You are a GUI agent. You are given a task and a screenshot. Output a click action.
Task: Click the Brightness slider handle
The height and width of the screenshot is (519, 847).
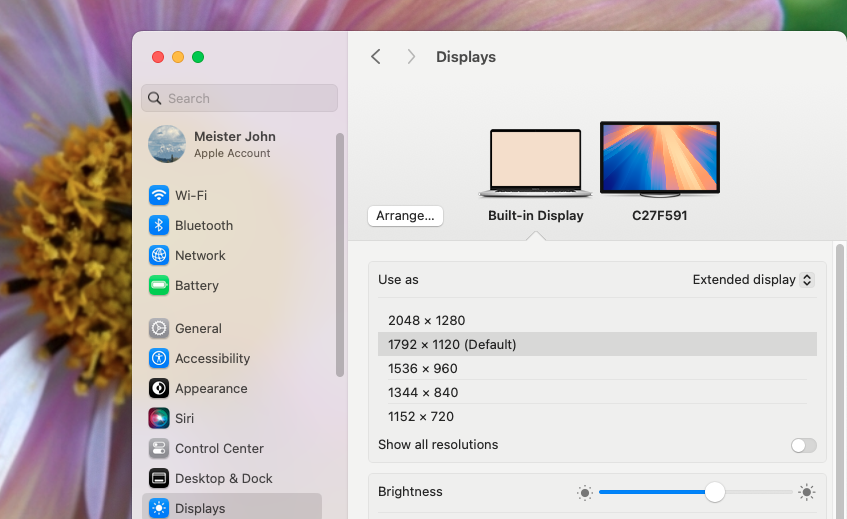714,492
